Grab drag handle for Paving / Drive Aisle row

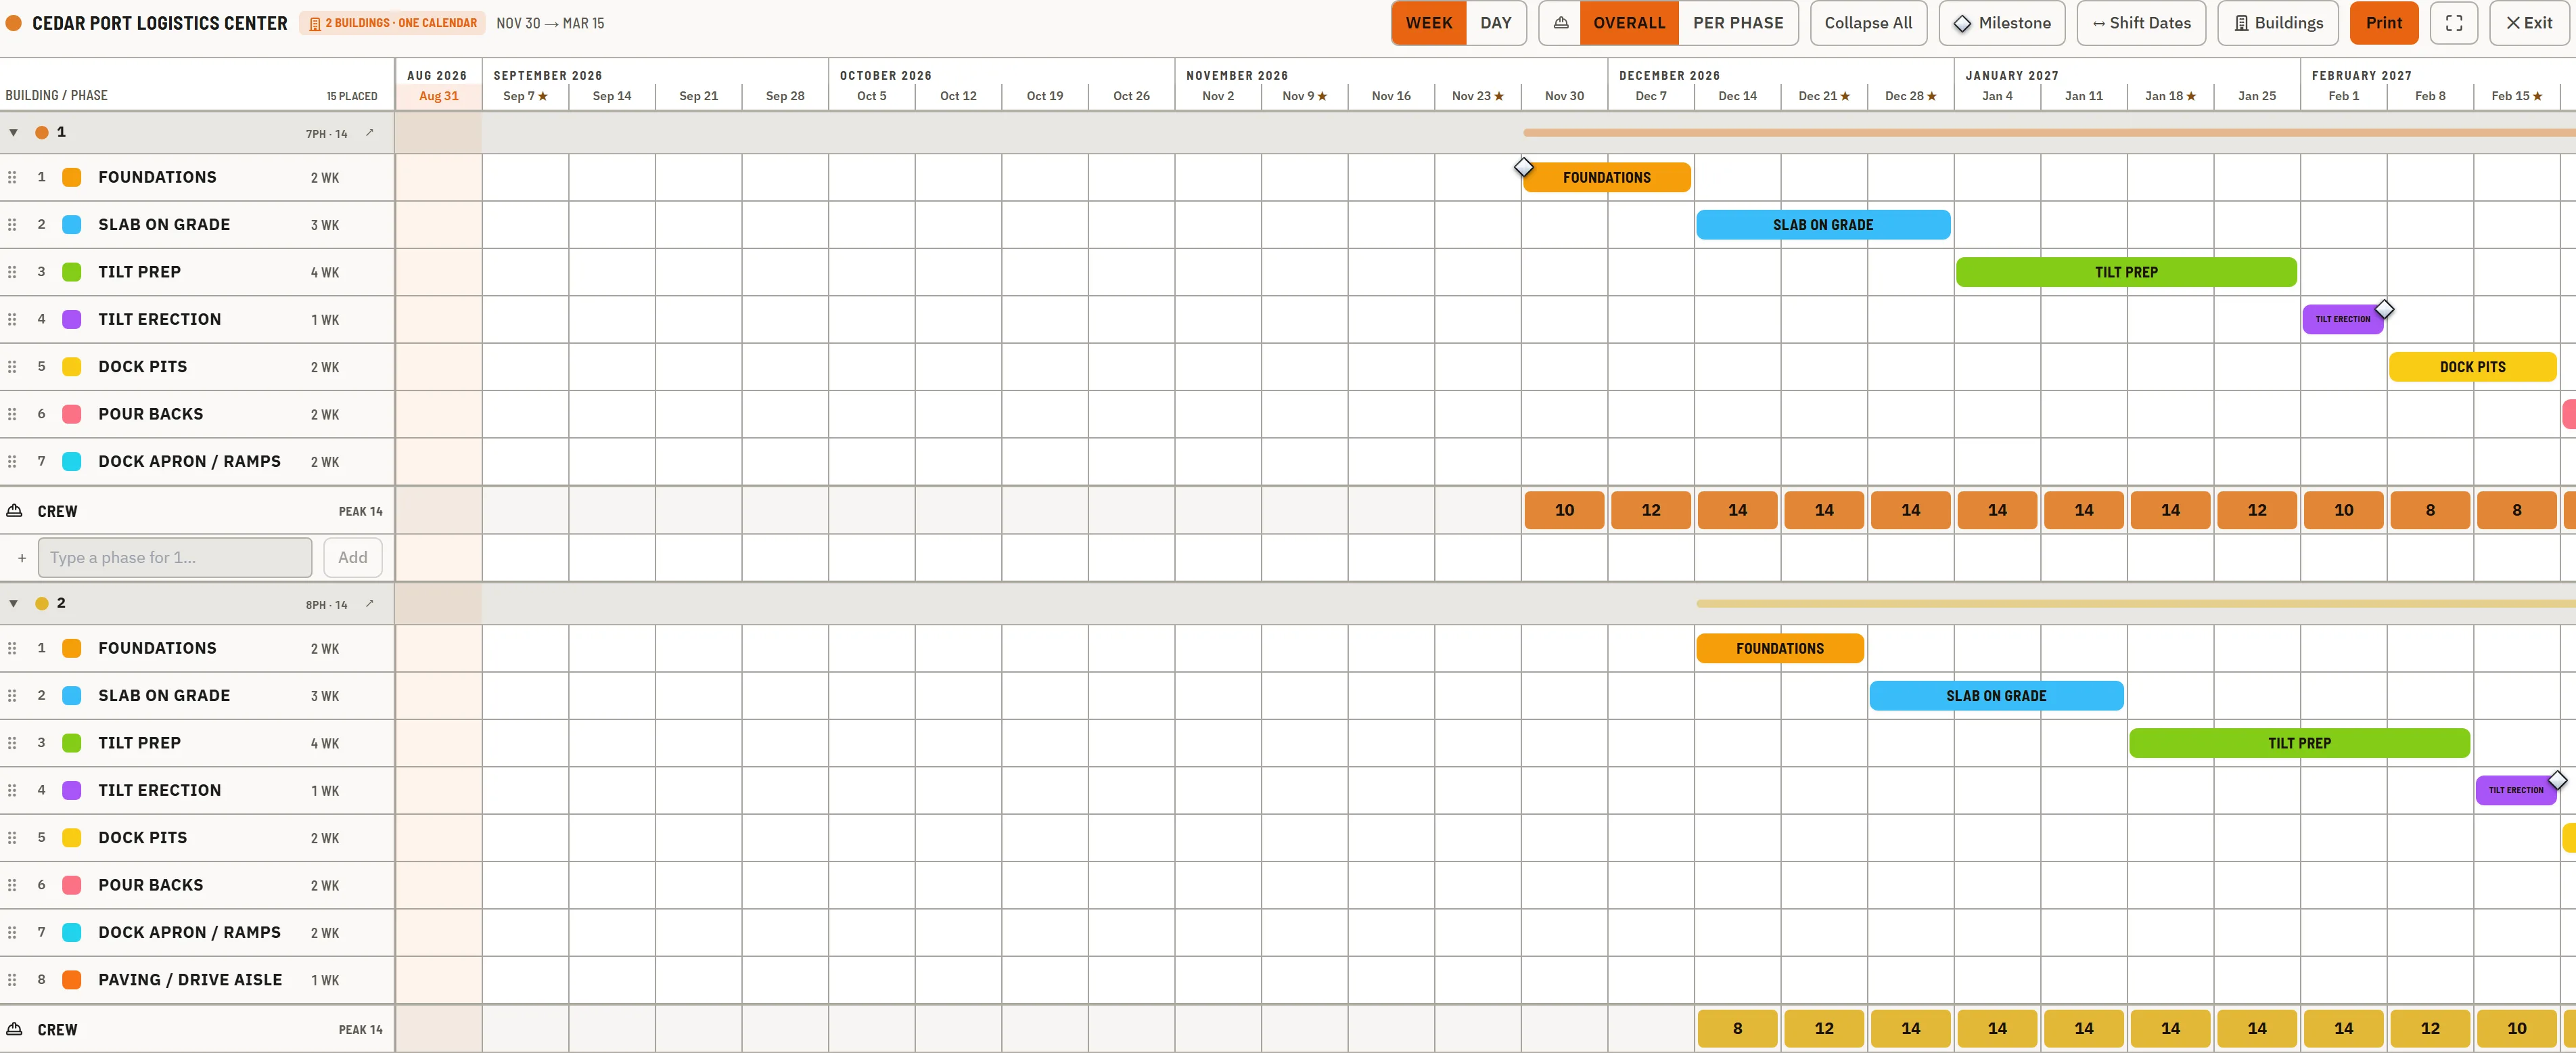12,980
